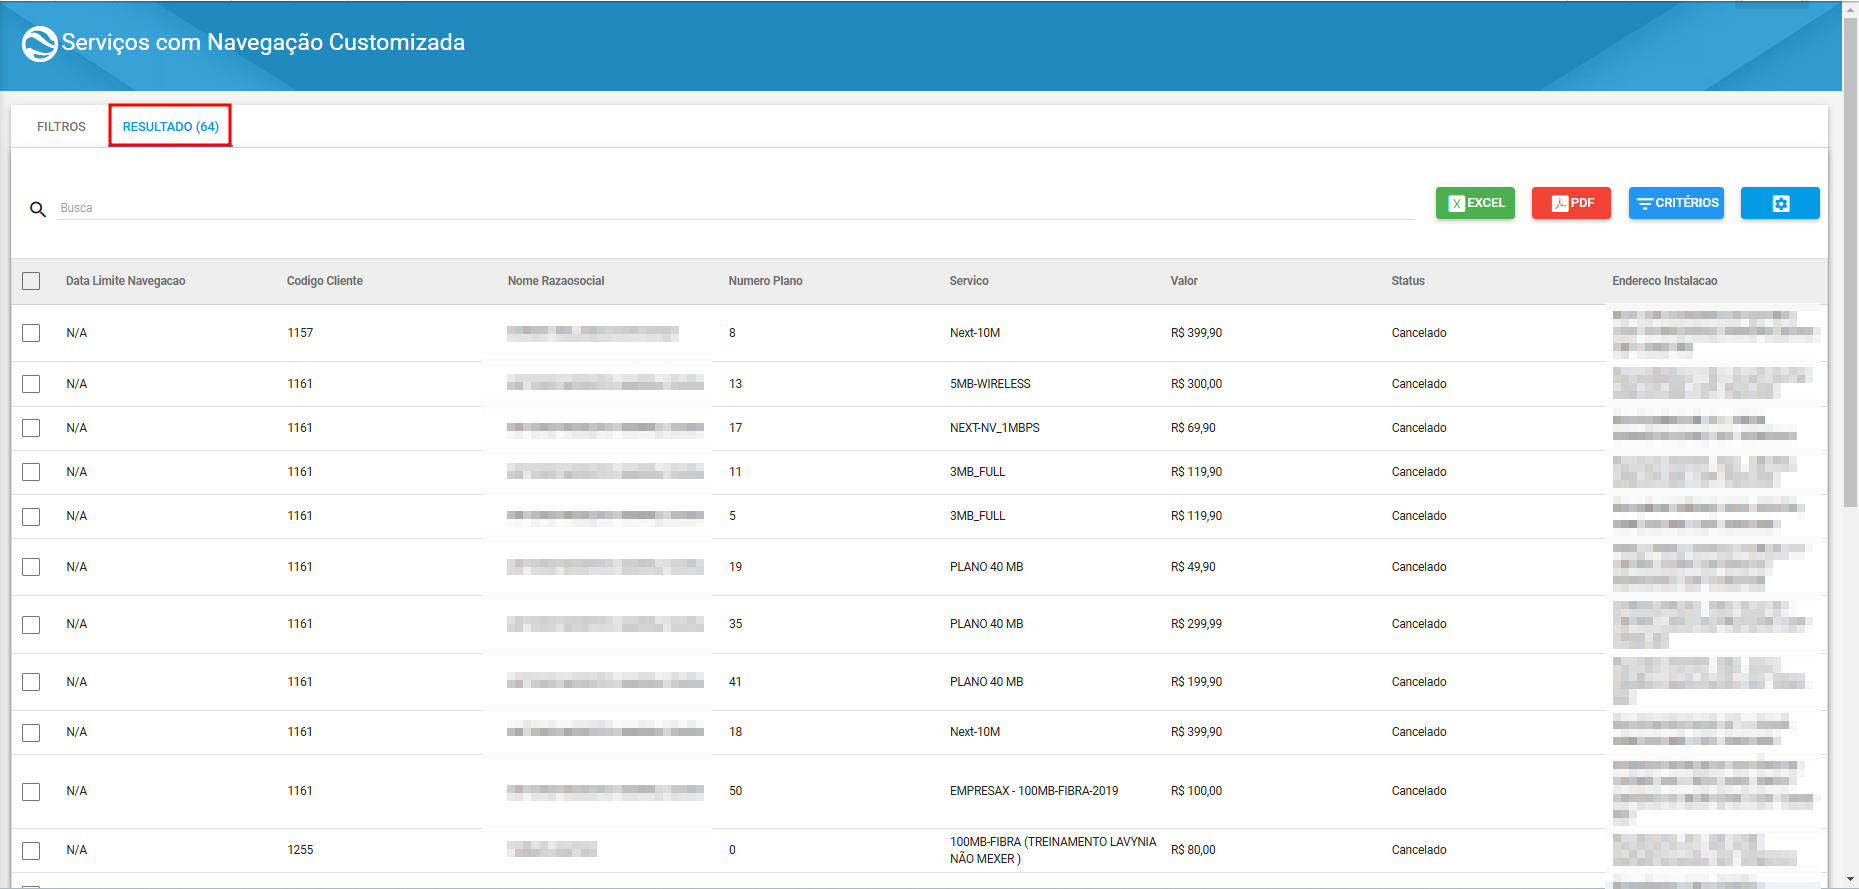Image resolution: width=1859 pixels, height=889 pixels.
Task: Check the row with plan number 11
Action: [31, 472]
